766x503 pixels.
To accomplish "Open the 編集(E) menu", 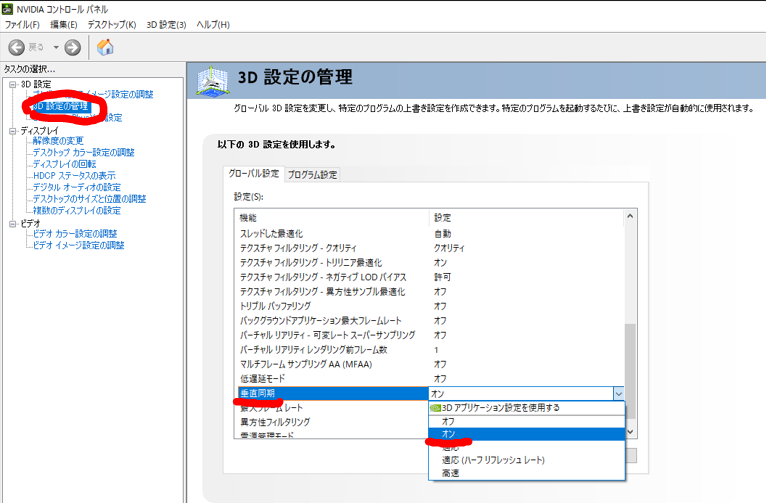I will coord(64,24).
